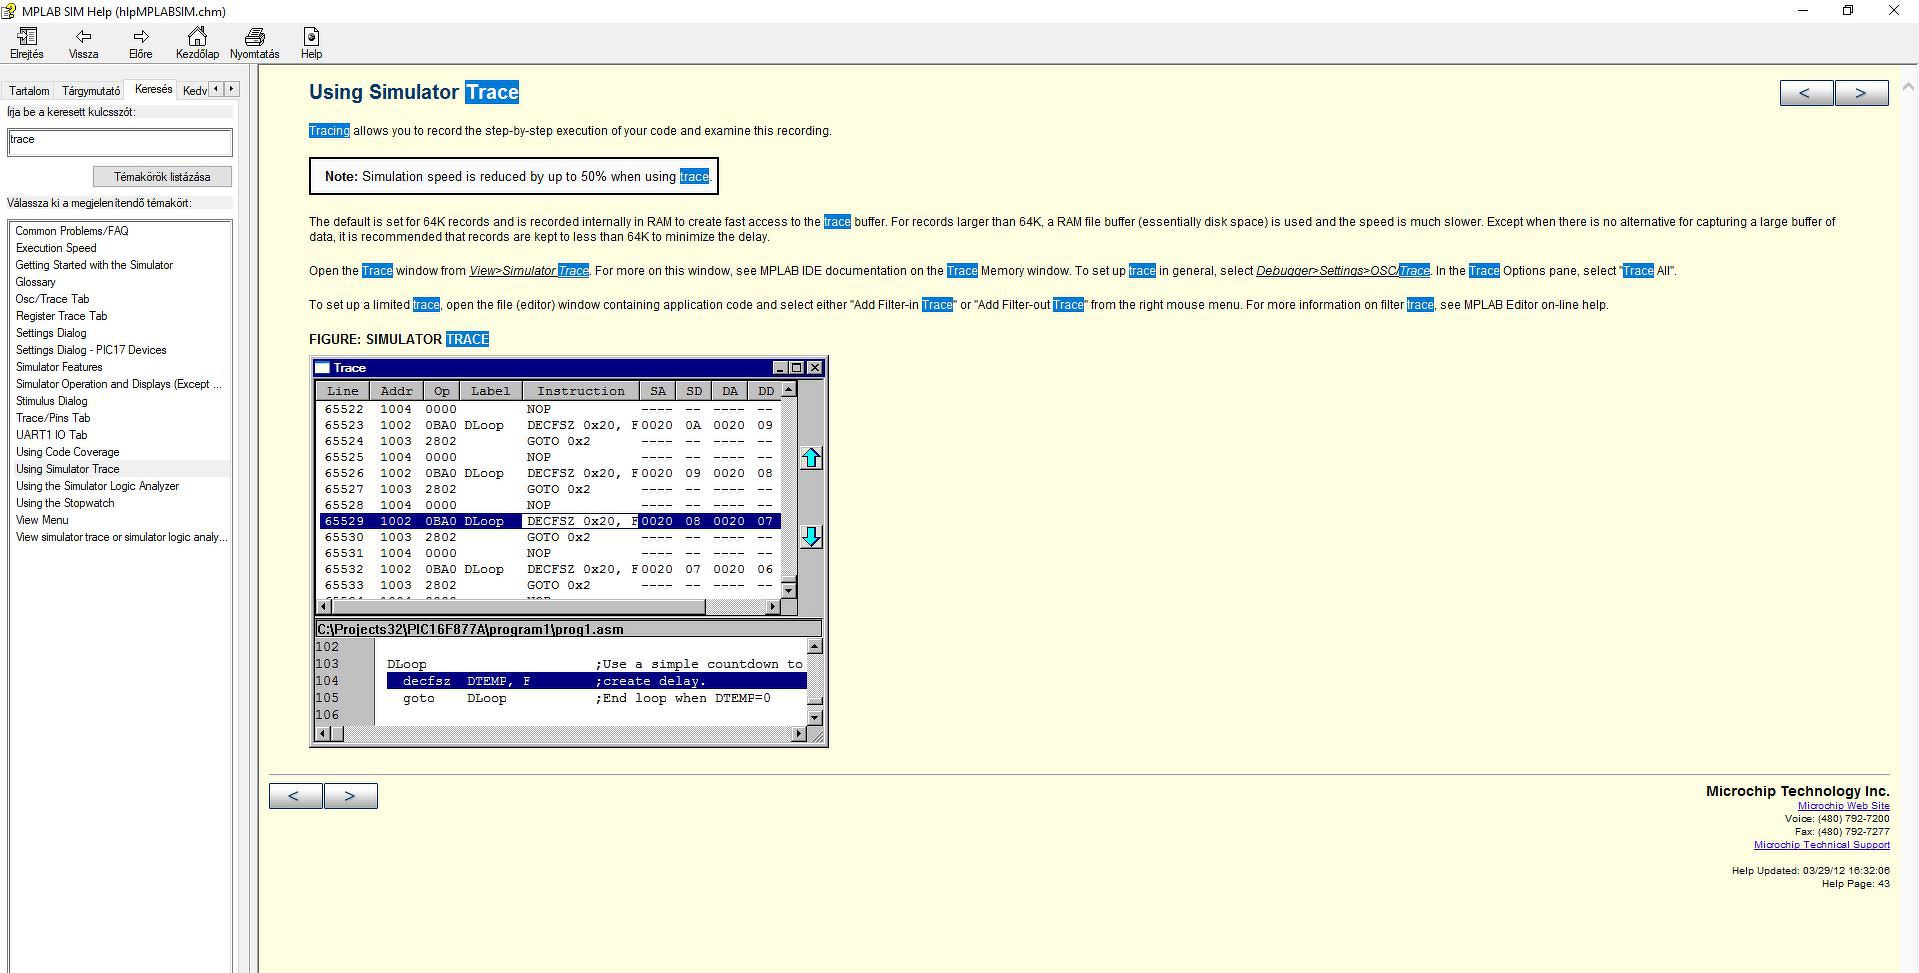Viewport: 1919px width, 973px height.
Task: Follow the Debugger>Settings>OSC/Trace link
Action: [1343, 271]
